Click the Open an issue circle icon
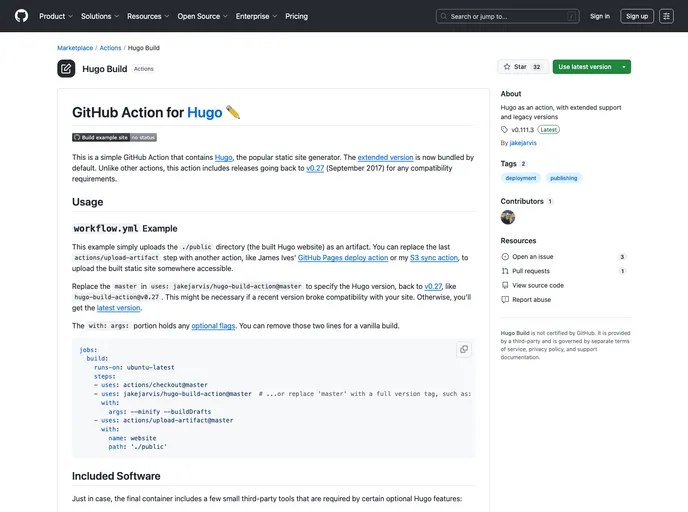Viewport: 688px width, 512px height. pos(505,257)
